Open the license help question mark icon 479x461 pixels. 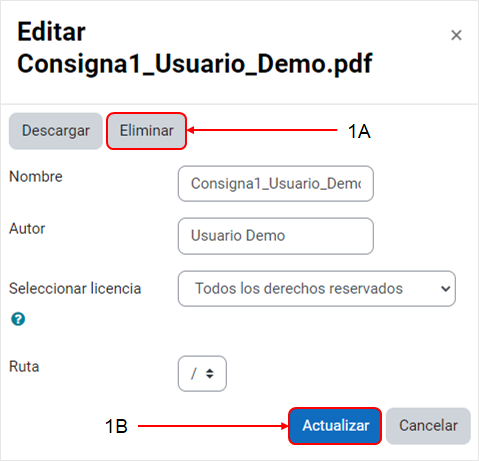coord(18,319)
